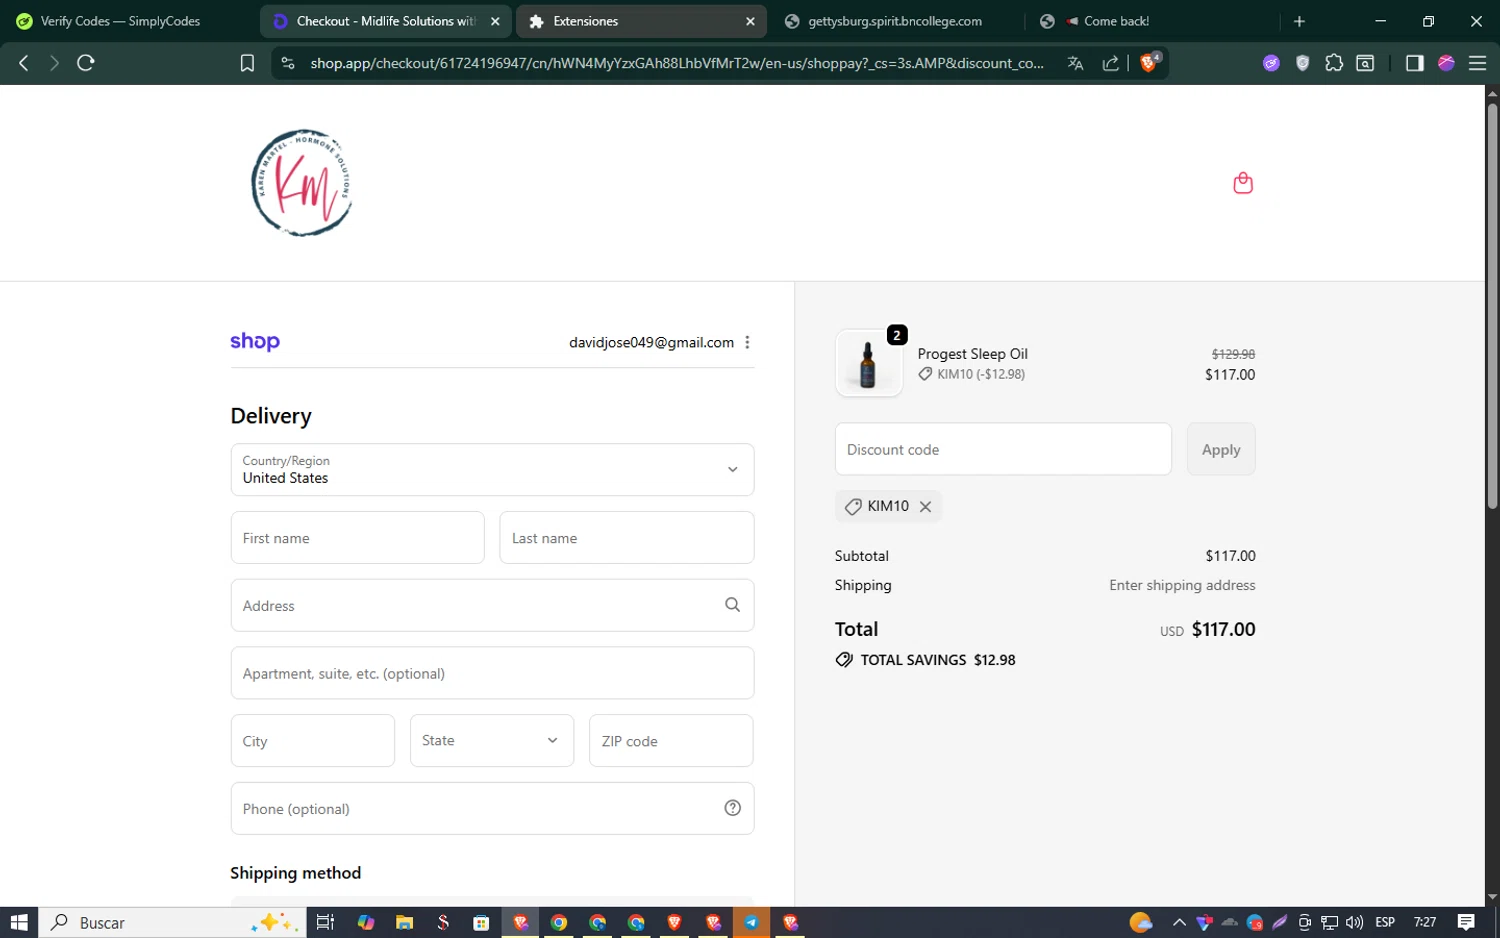Open account options three-dot menu
Image resolution: width=1500 pixels, height=938 pixels.
(x=747, y=342)
